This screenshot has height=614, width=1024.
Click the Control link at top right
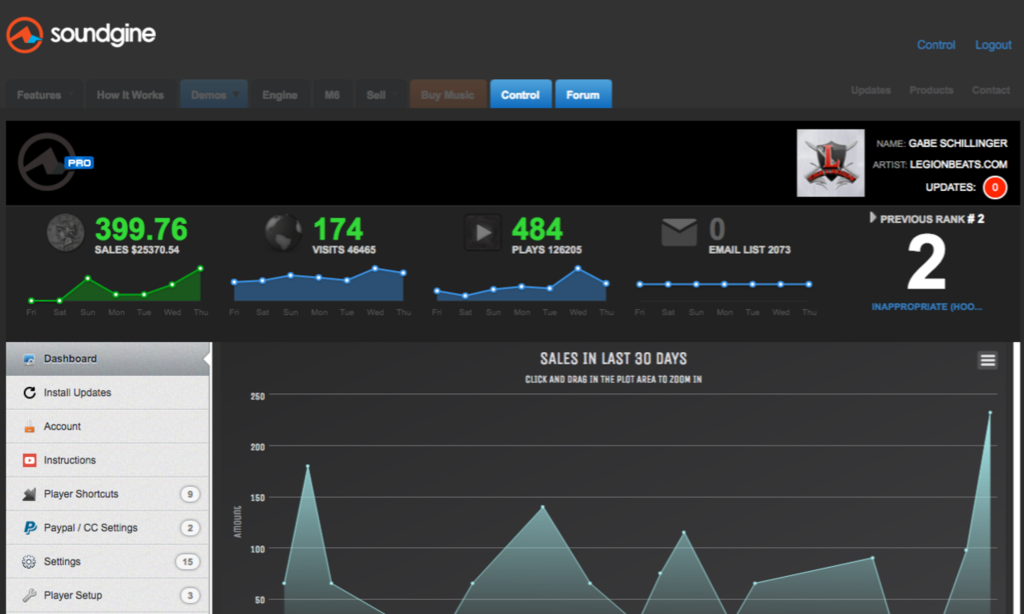coord(936,44)
